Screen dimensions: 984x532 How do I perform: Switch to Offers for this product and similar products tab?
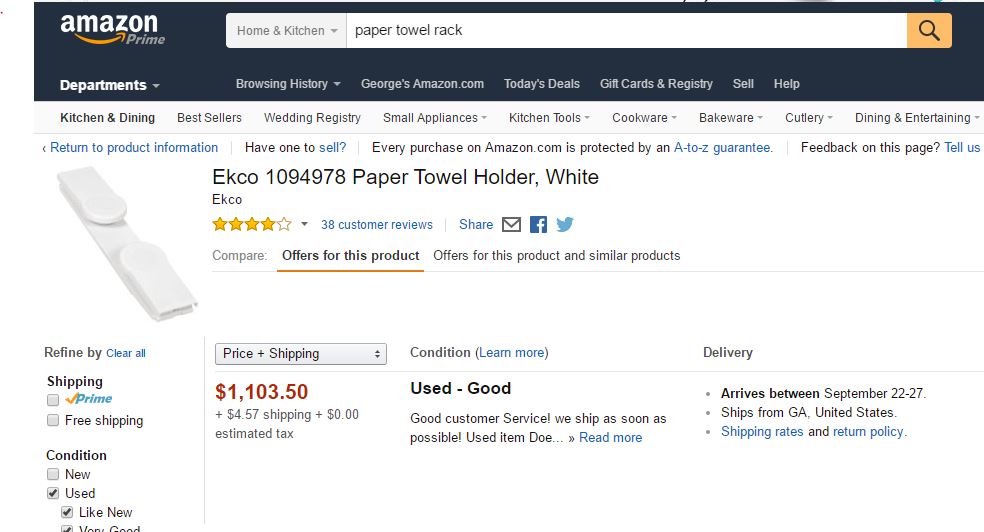pos(557,256)
